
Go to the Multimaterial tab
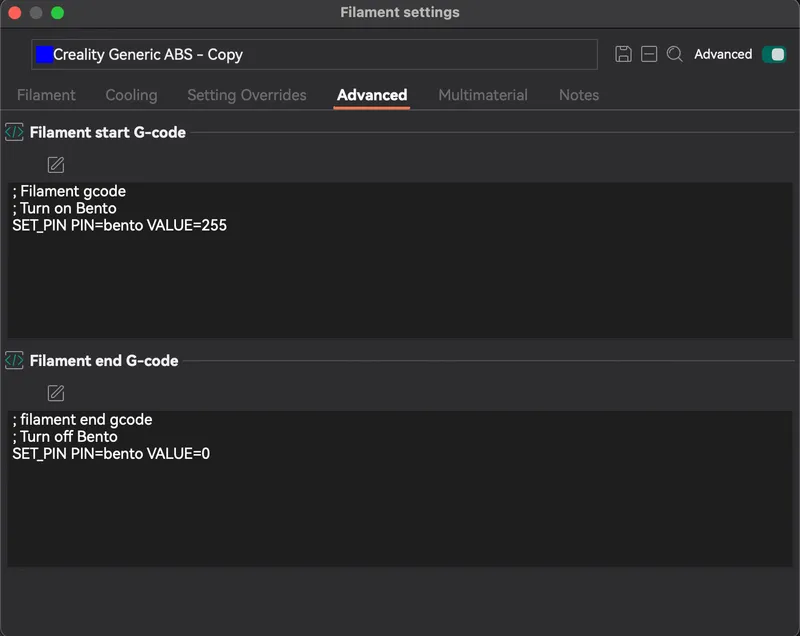click(x=483, y=95)
